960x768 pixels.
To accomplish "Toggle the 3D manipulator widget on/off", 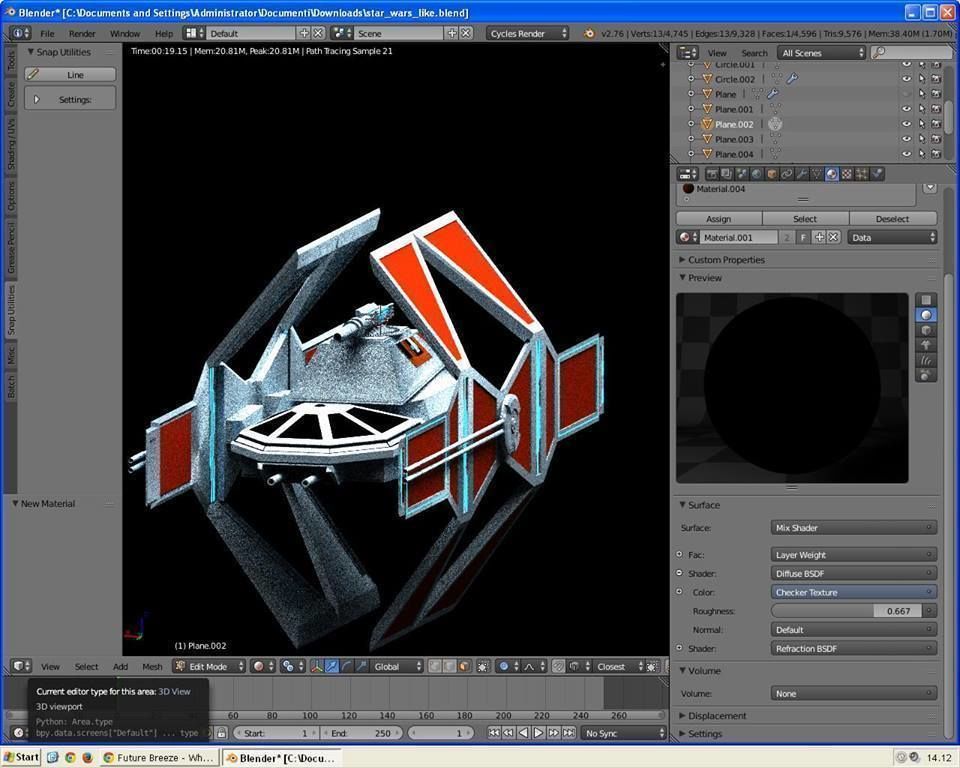I will click(x=317, y=666).
